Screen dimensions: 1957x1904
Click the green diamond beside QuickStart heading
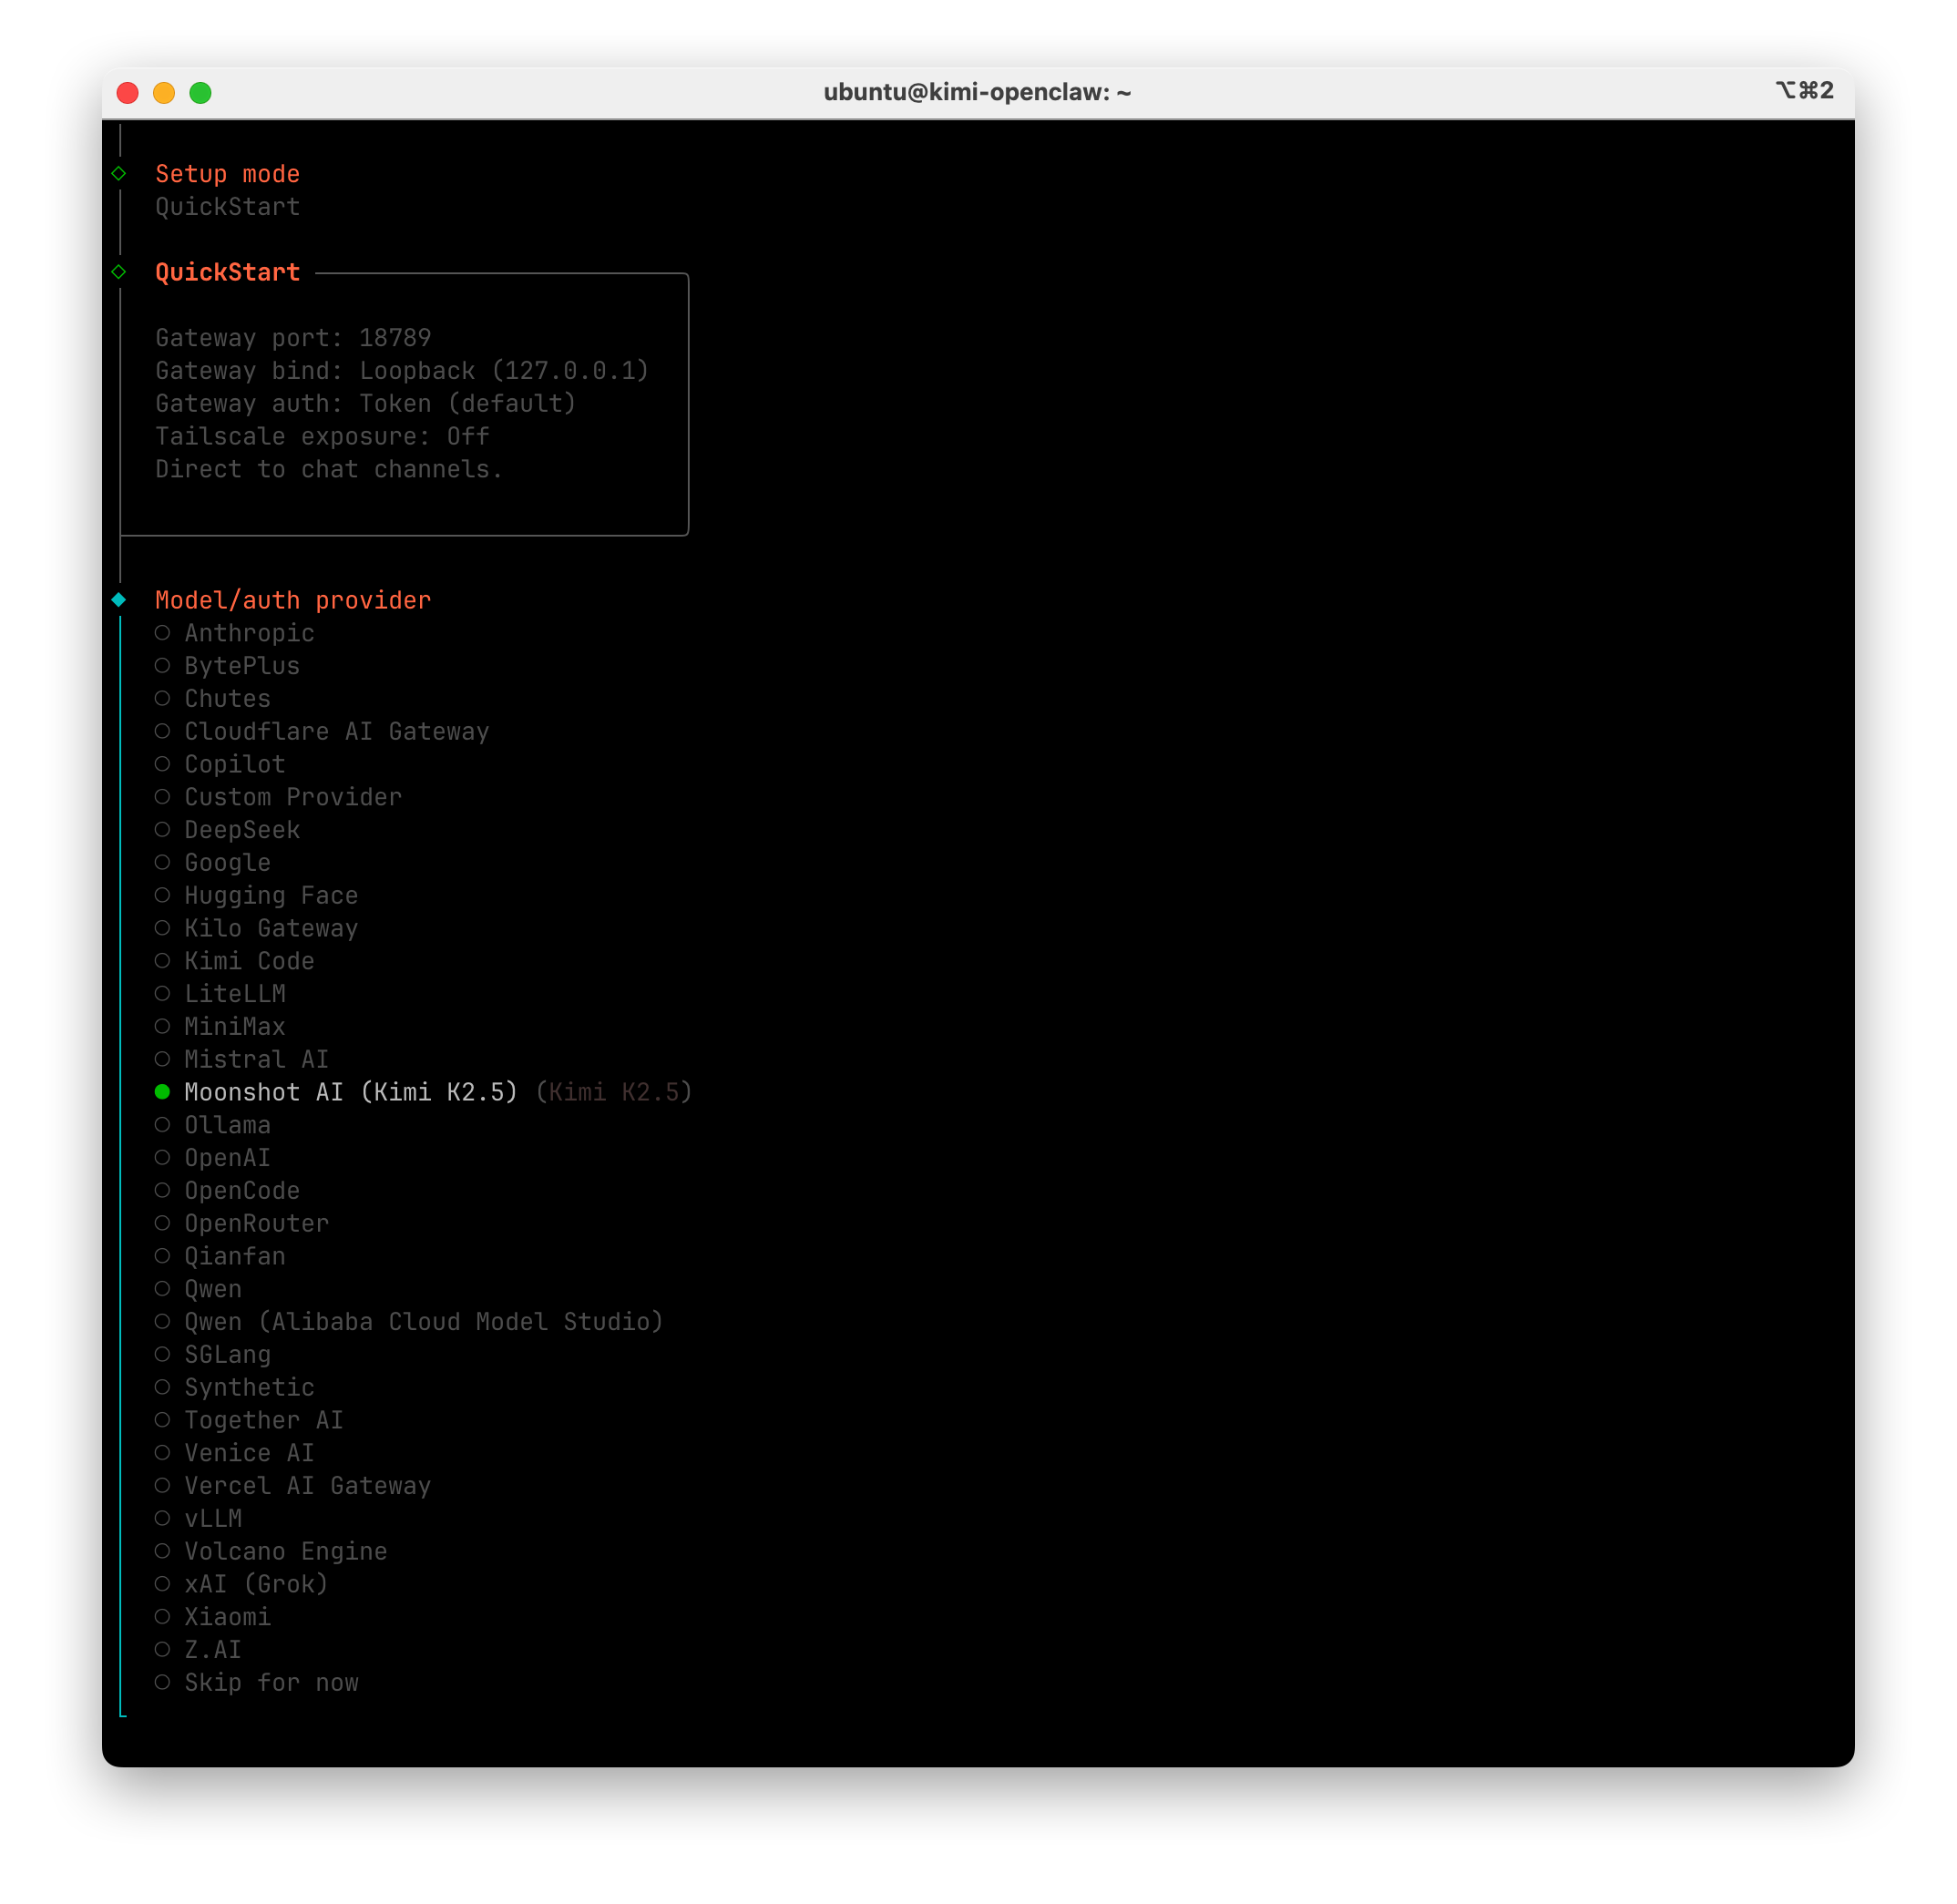click(x=119, y=272)
